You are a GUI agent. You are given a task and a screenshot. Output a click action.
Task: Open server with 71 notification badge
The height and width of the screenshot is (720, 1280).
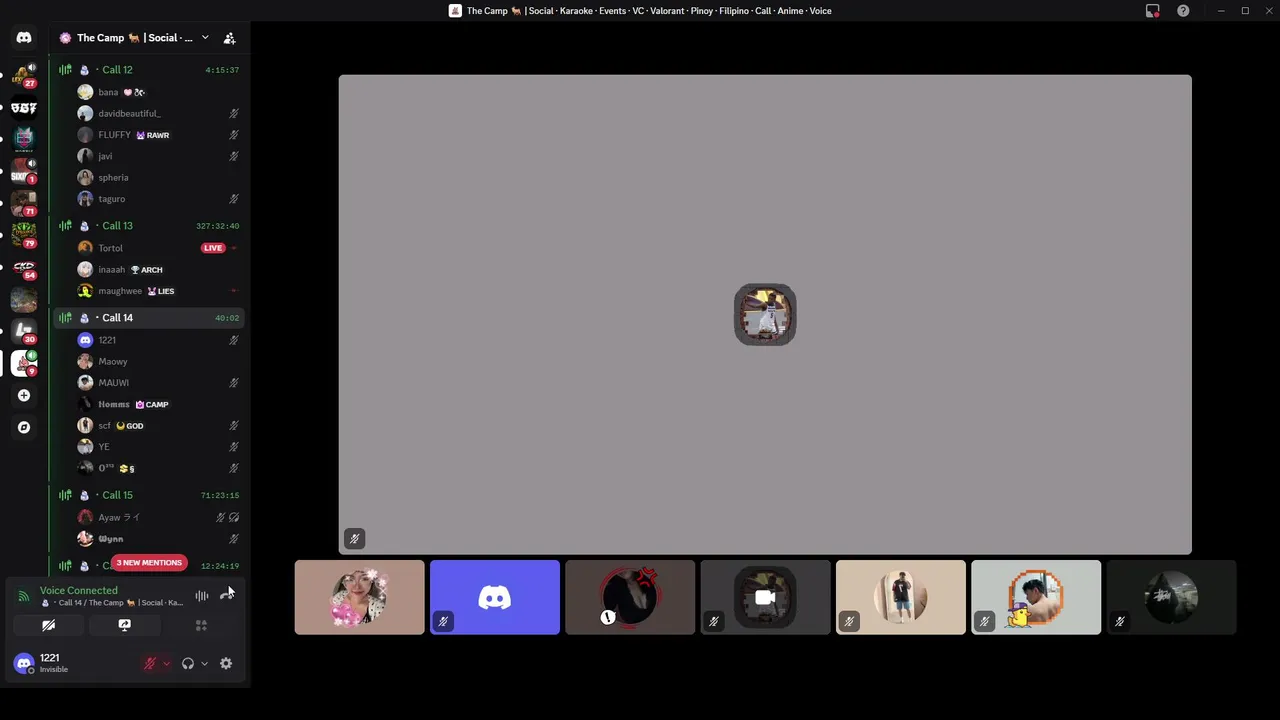(24, 203)
